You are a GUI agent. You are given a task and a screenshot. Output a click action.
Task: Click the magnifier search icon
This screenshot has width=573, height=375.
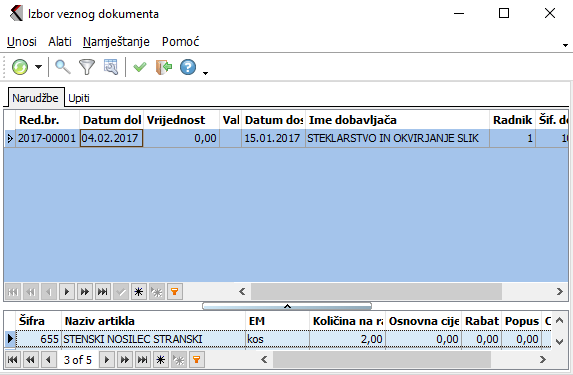coord(63,67)
